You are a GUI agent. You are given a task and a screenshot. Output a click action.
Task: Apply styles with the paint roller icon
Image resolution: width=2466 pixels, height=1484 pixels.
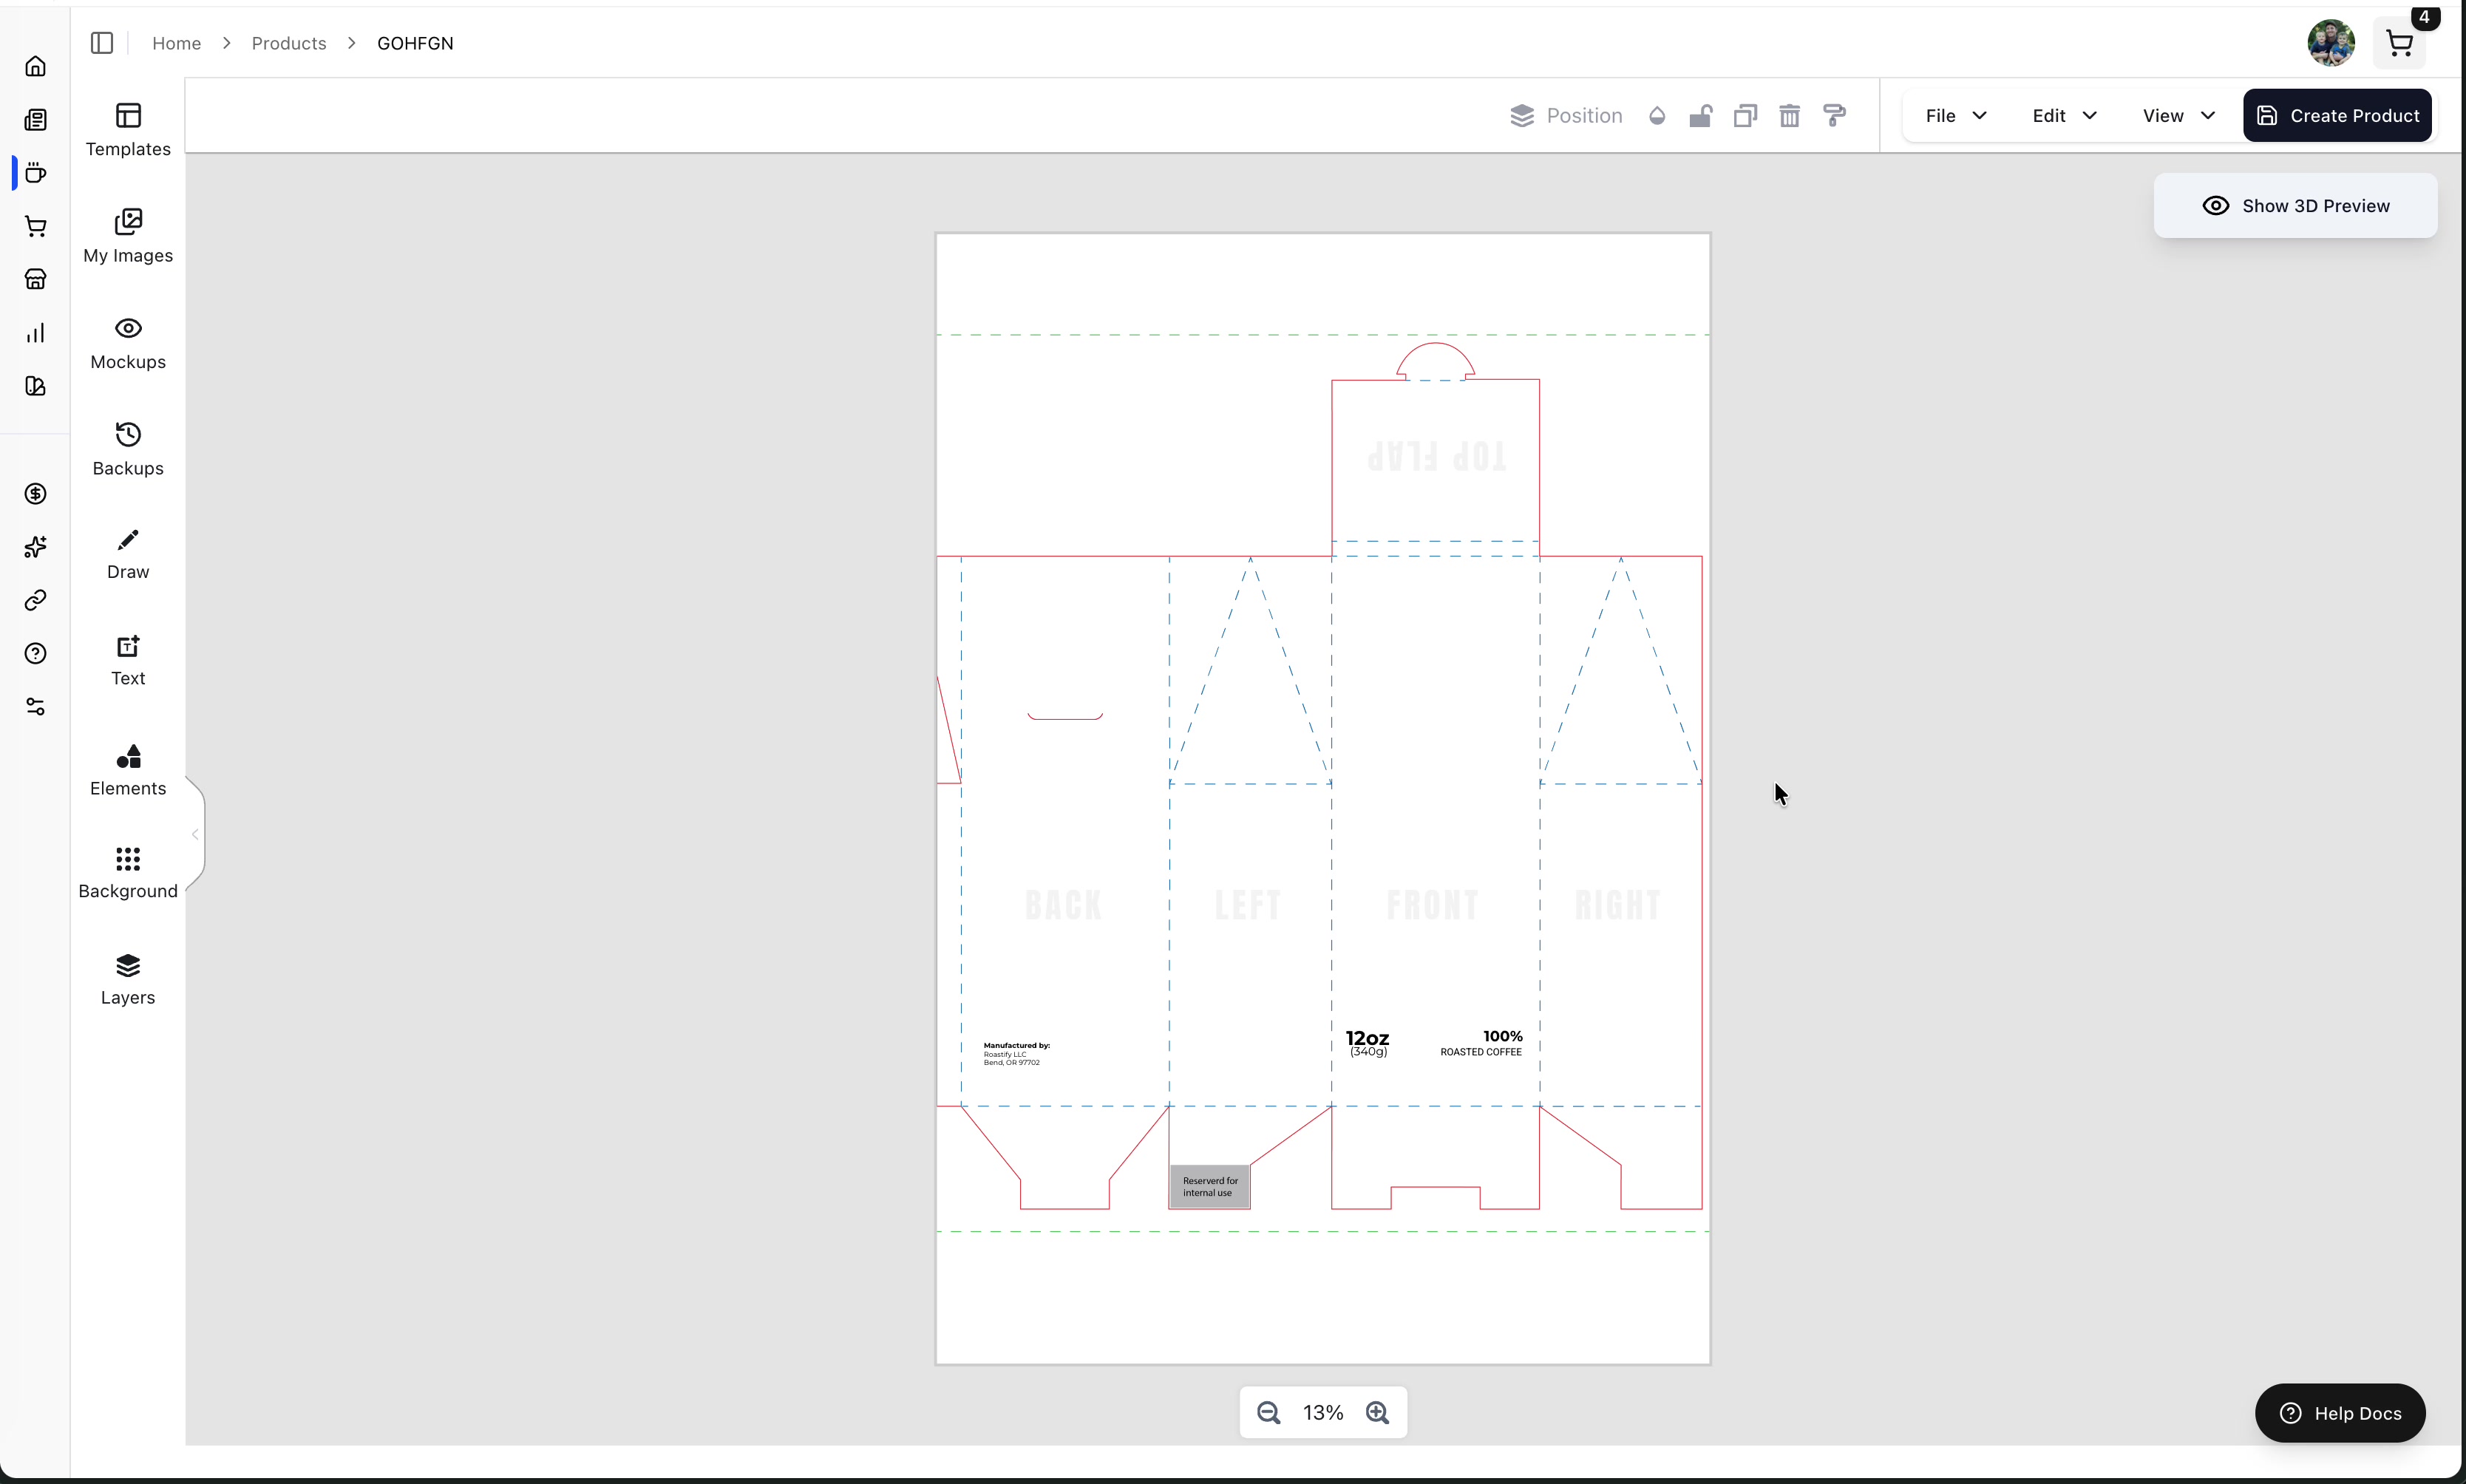(1835, 116)
